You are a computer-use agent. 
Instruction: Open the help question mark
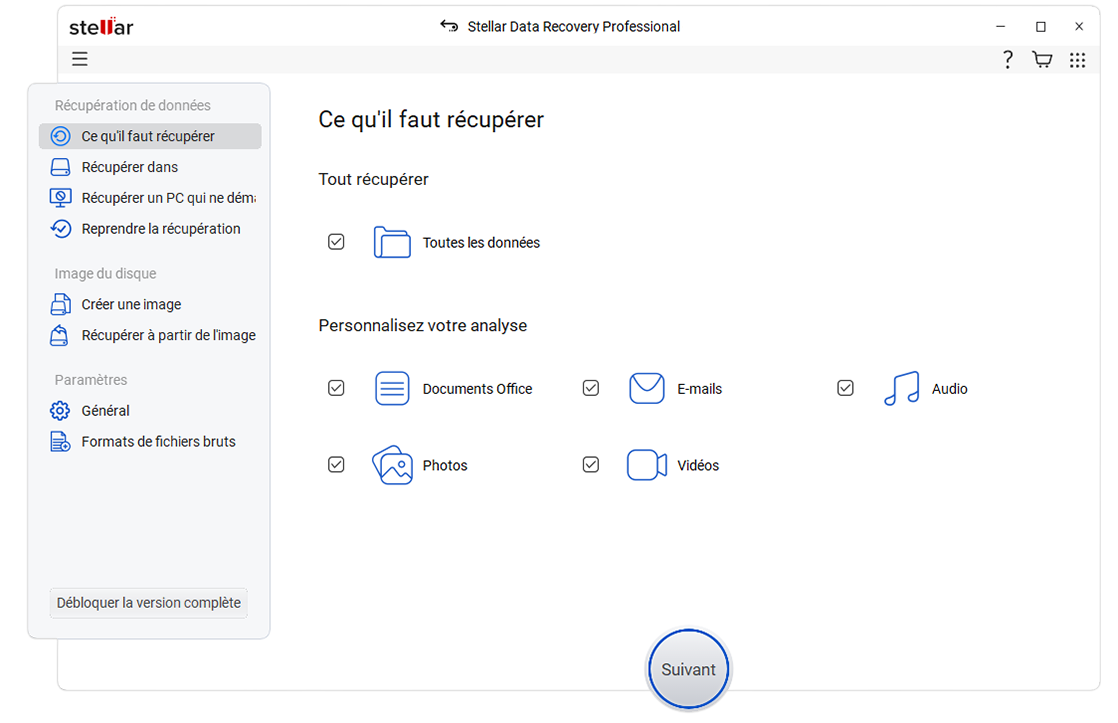[x=1007, y=59]
